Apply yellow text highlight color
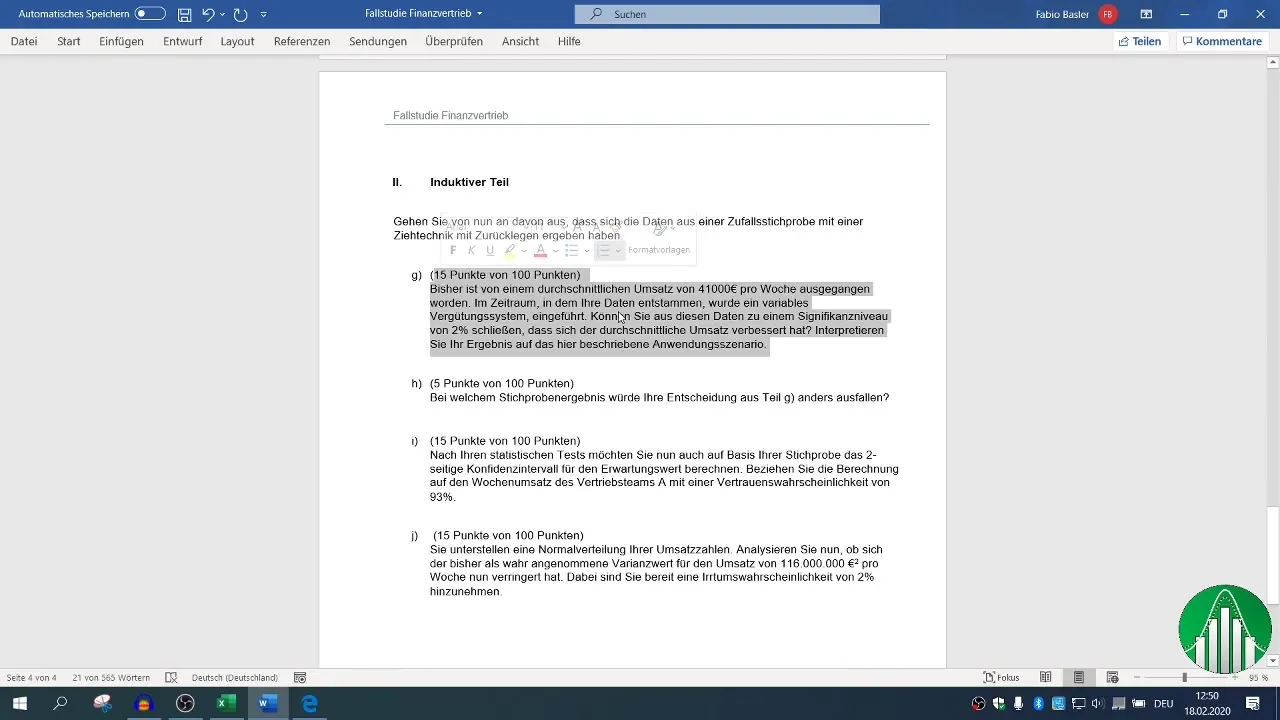This screenshot has height=720, width=1280. click(x=510, y=250)
